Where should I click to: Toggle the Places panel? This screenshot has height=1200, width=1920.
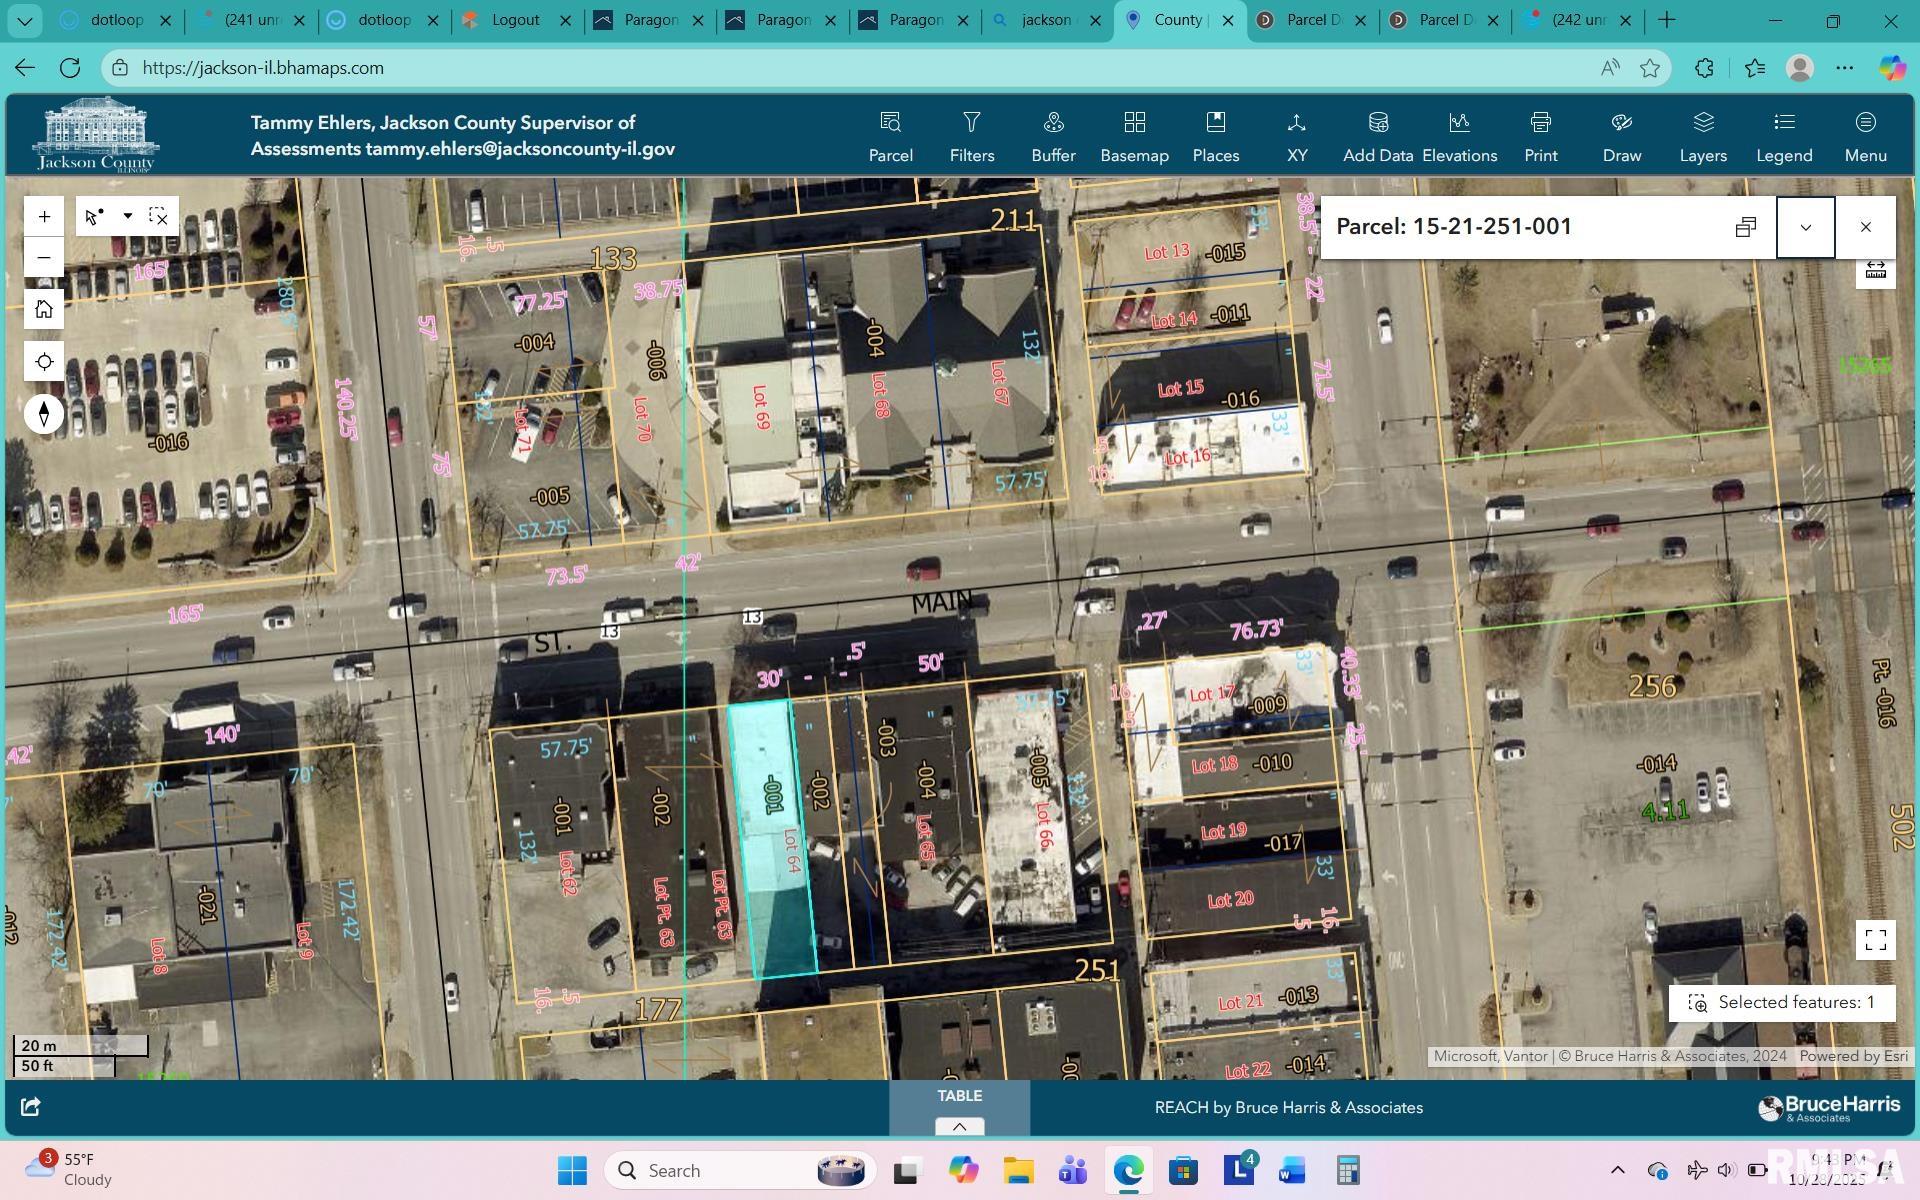point(1216,135)
